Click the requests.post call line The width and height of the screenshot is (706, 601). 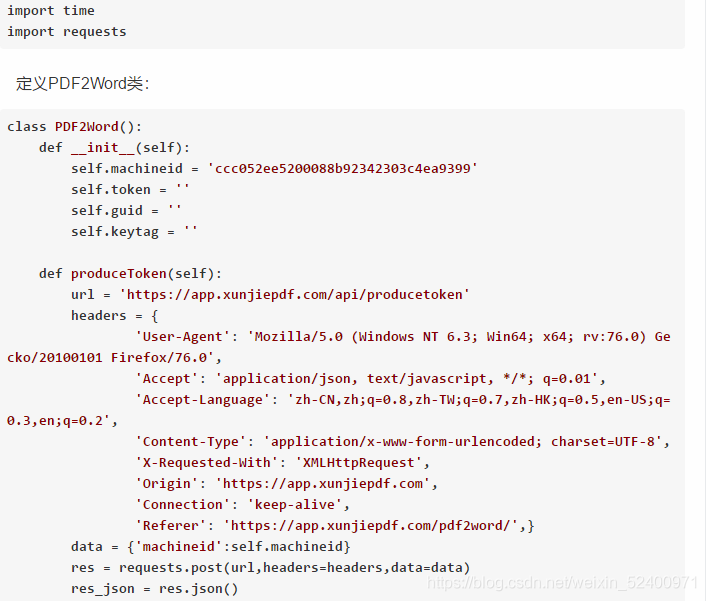[x=271, y=568]
